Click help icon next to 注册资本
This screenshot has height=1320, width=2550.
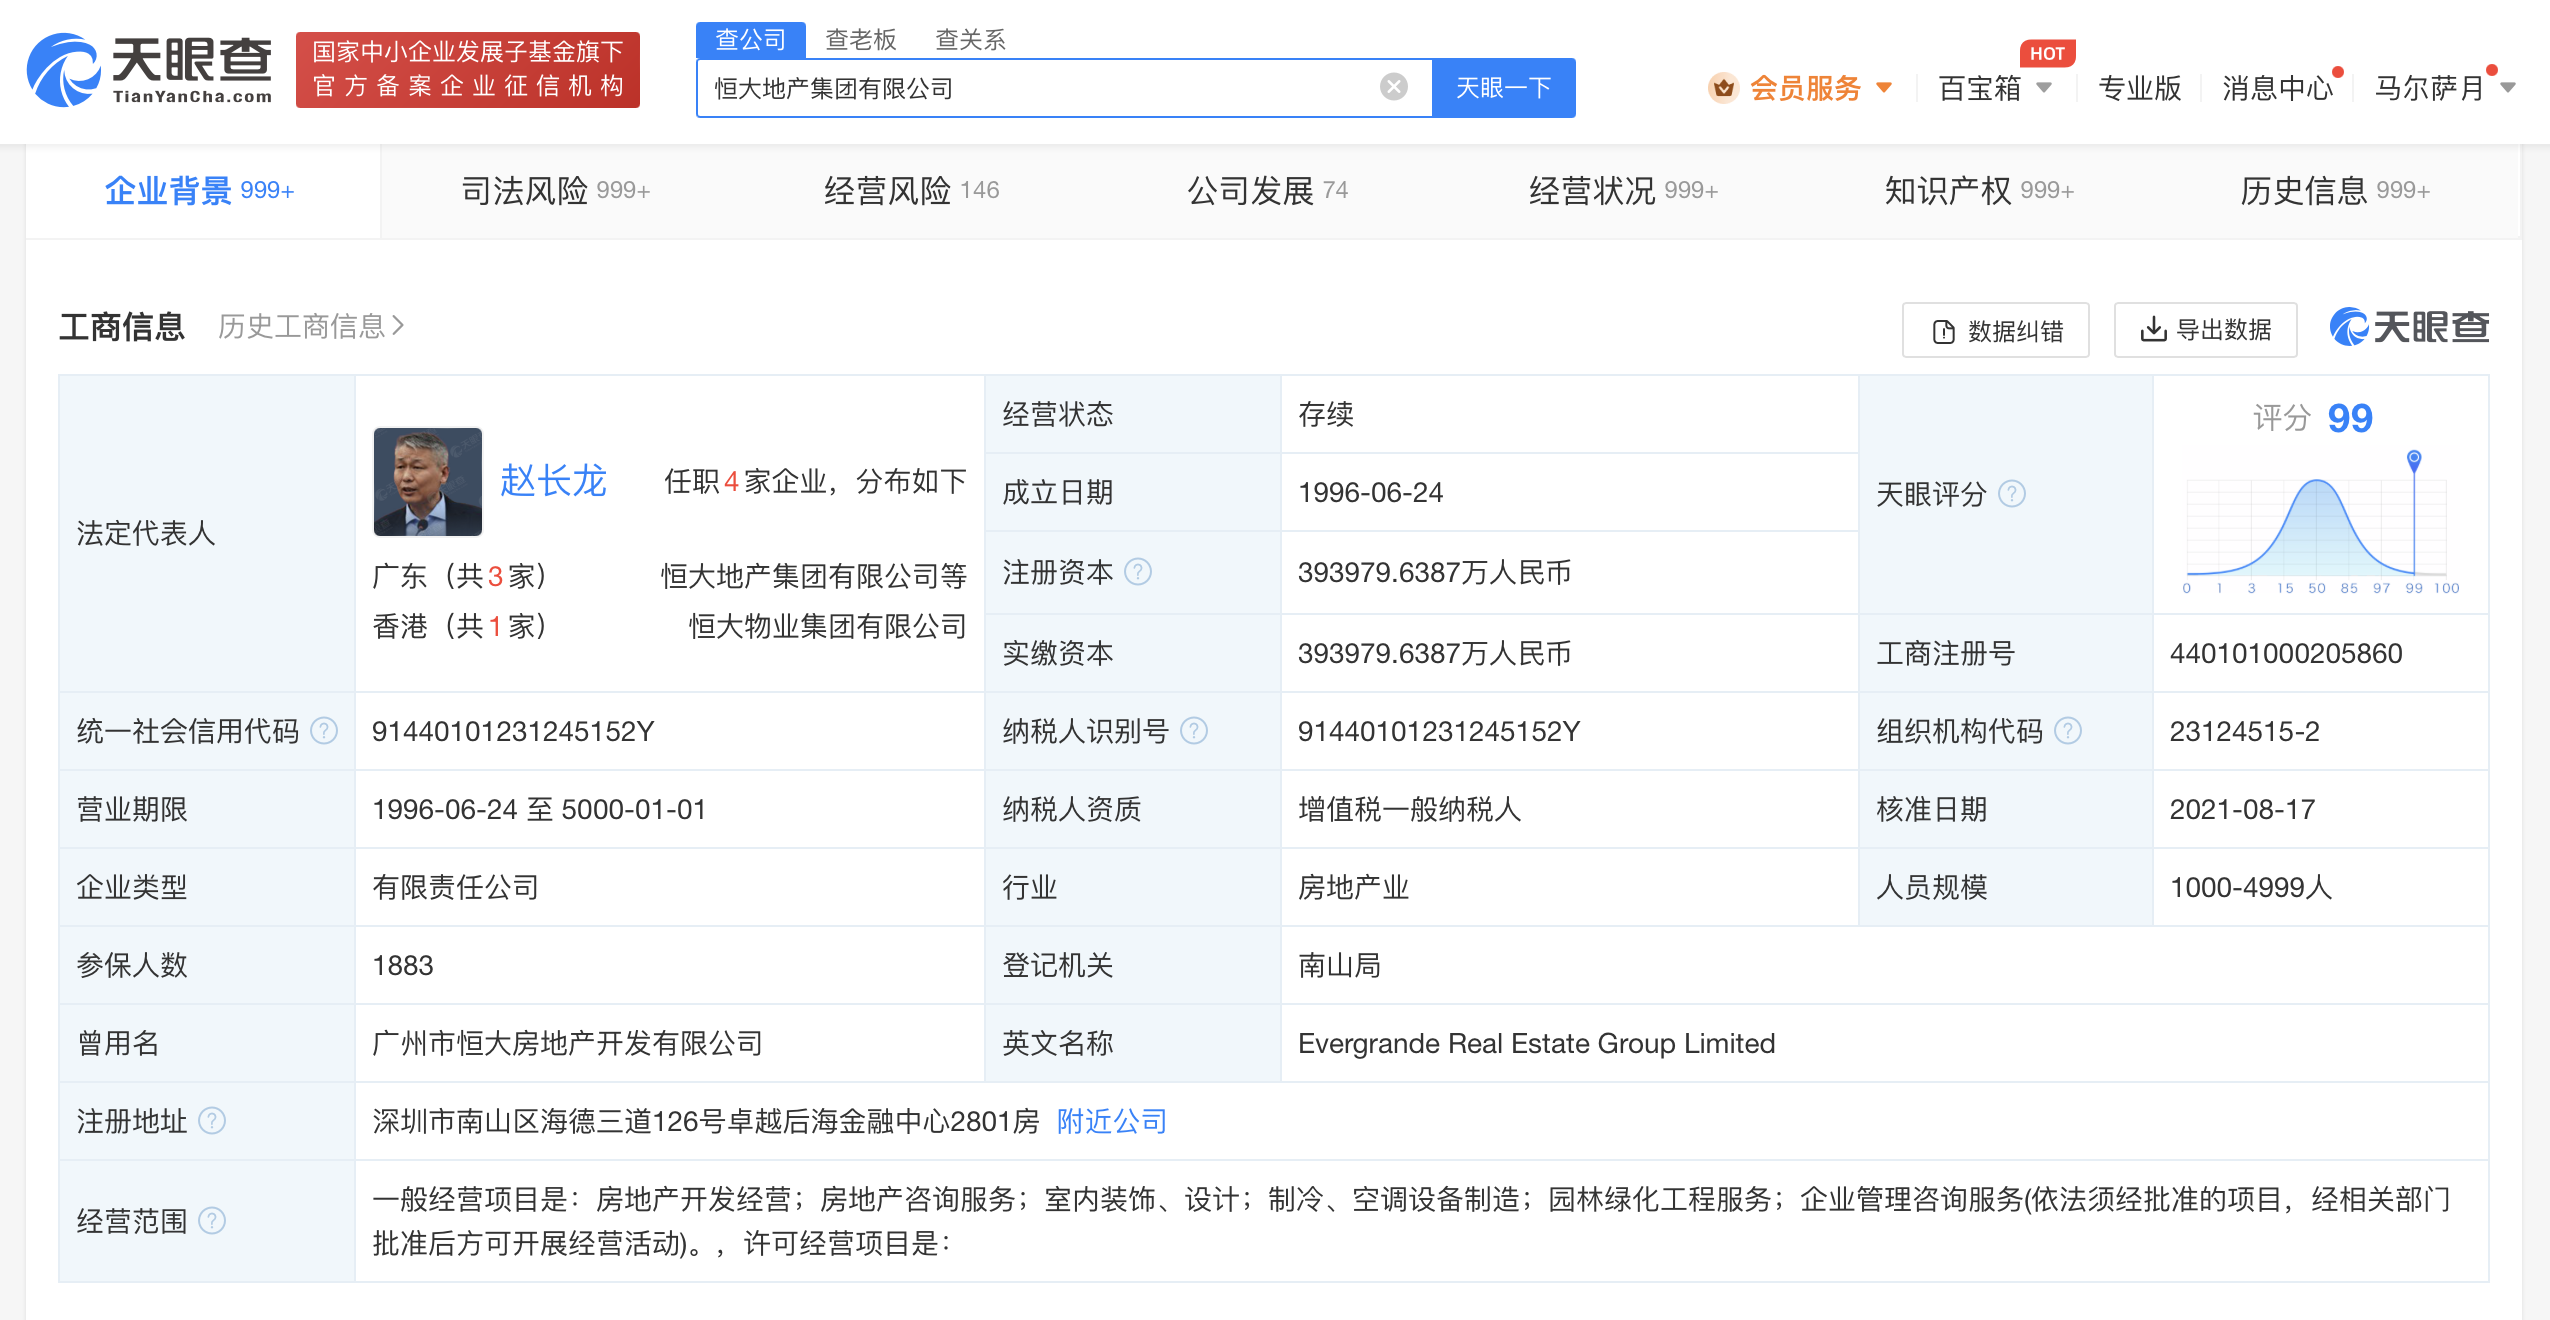click(1138, 572)
